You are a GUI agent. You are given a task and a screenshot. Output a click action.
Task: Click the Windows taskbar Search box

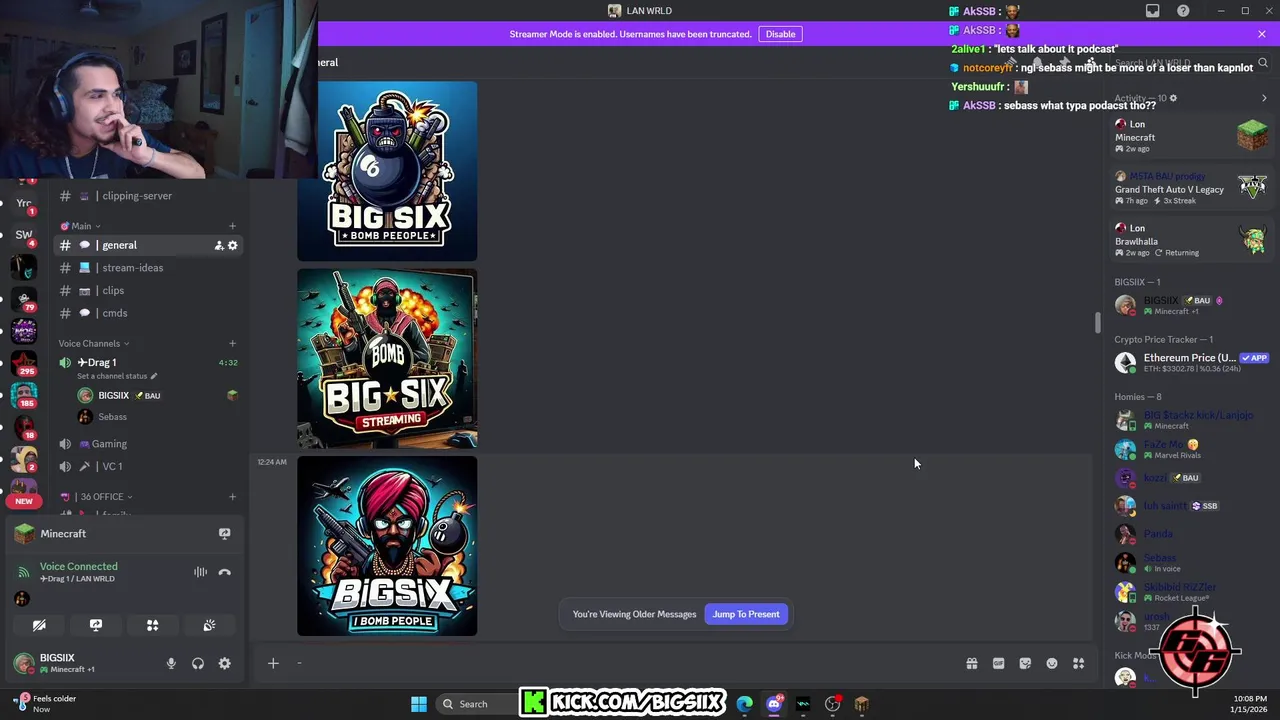(475, 704)
